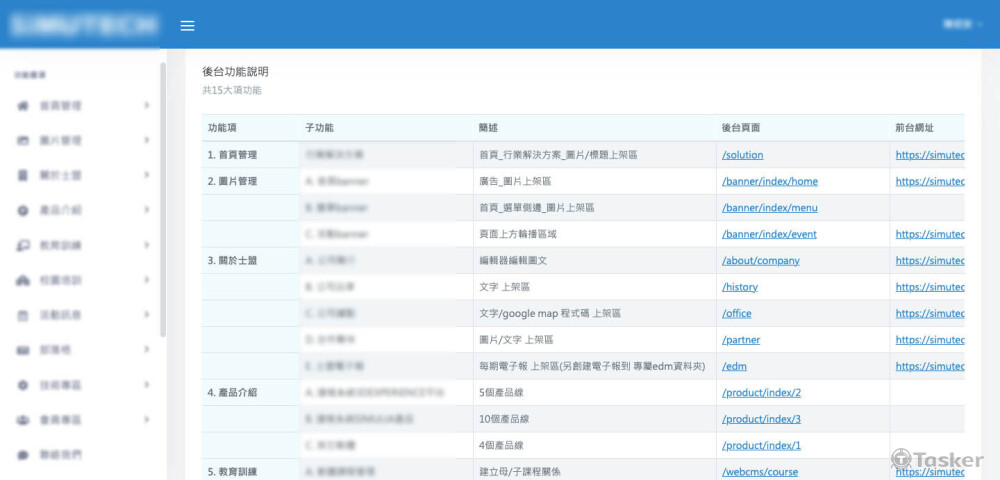This screenshot has width=1000, height=480.
Task: Click the icon beside 教育訓練 in sidebar
Action: point(23,246)
